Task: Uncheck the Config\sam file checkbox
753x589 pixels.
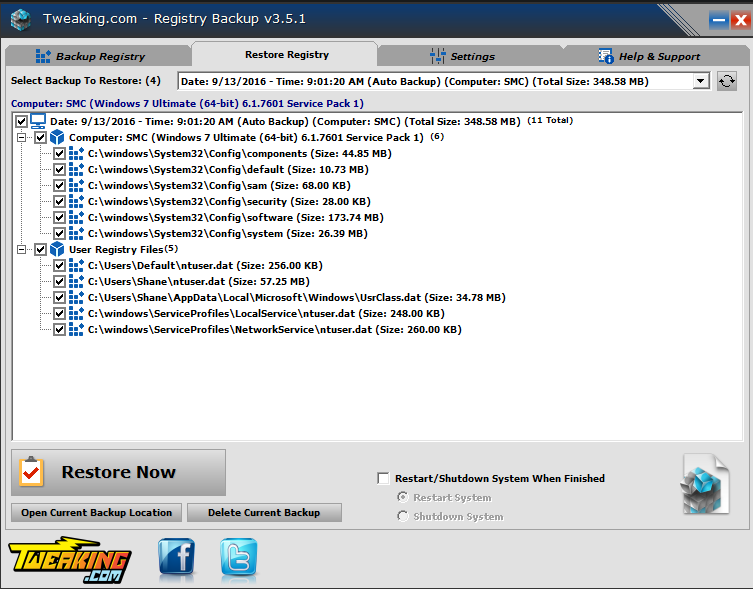Action: tap(59, 185)
